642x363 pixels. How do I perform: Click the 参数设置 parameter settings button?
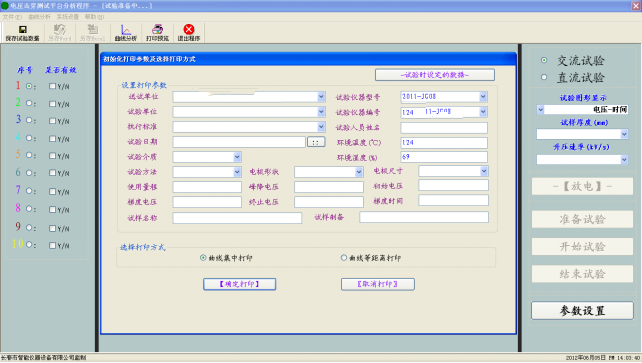(582, 311)
